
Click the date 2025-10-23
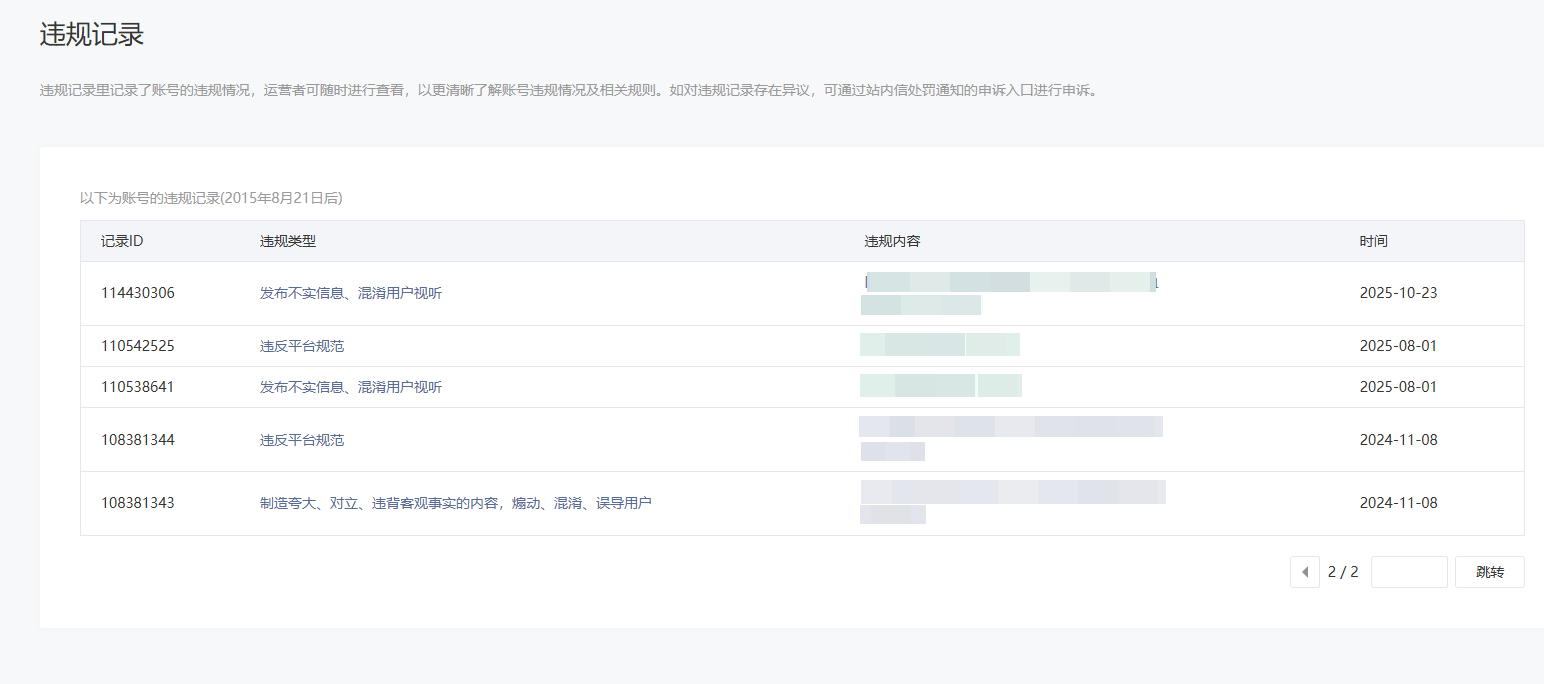click(x=1399, y=293)
